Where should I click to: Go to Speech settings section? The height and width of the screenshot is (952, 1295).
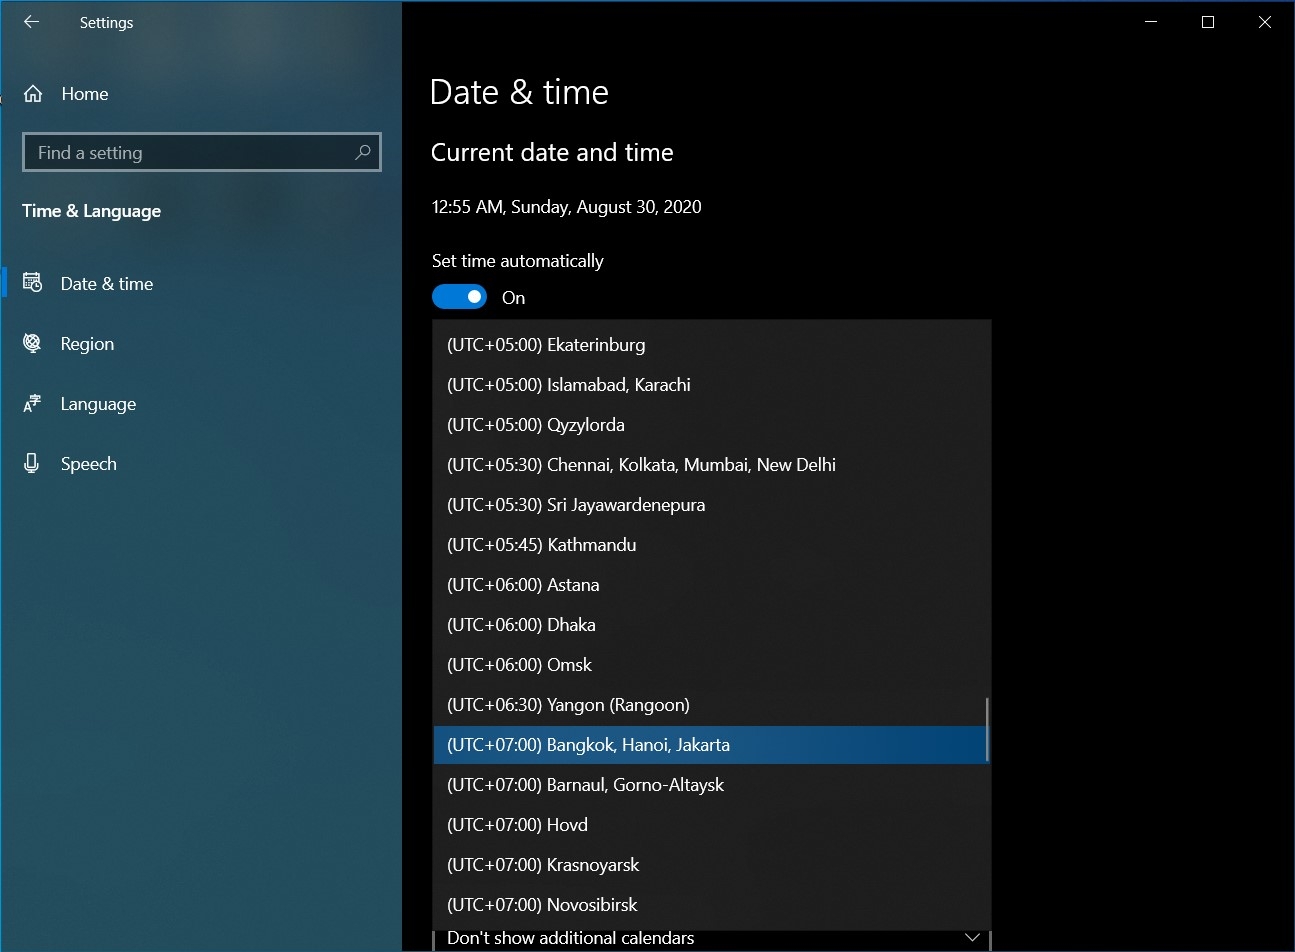click(x=201, y=464)
